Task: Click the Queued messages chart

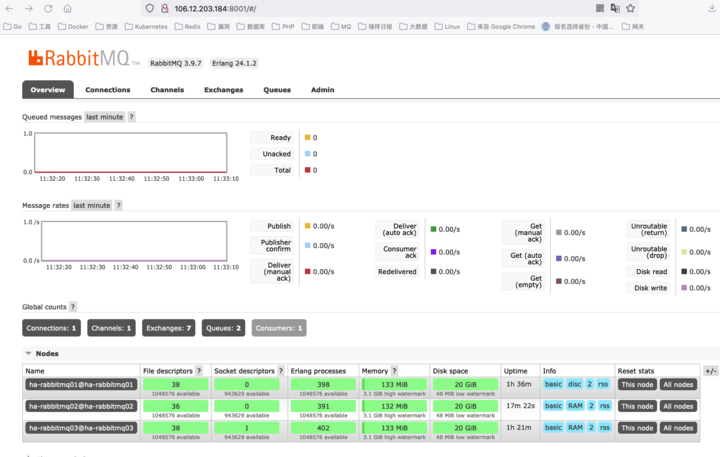Action: (x=131, y=152)
